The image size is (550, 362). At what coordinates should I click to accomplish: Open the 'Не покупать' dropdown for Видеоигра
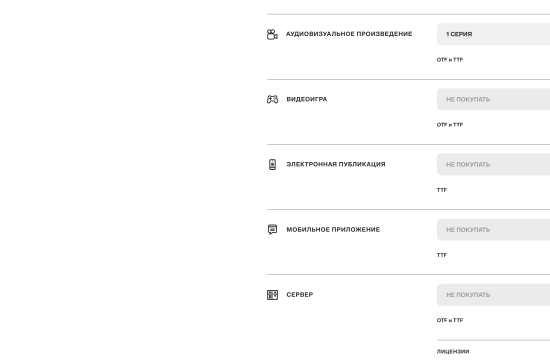coord(493,99)
